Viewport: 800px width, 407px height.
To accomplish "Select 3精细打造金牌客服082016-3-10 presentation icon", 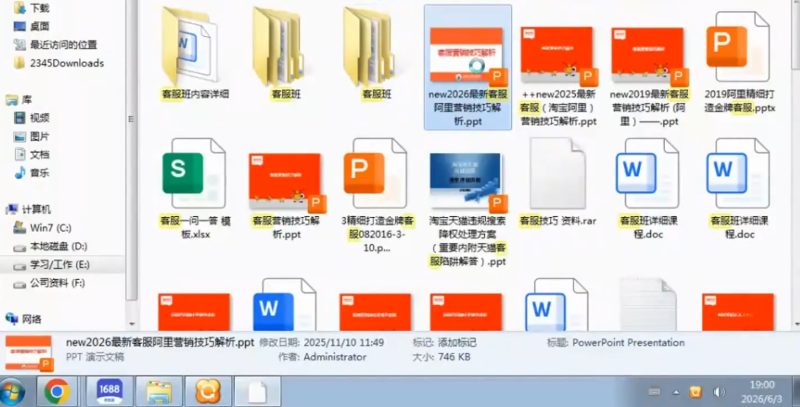I will click(377, 173).
